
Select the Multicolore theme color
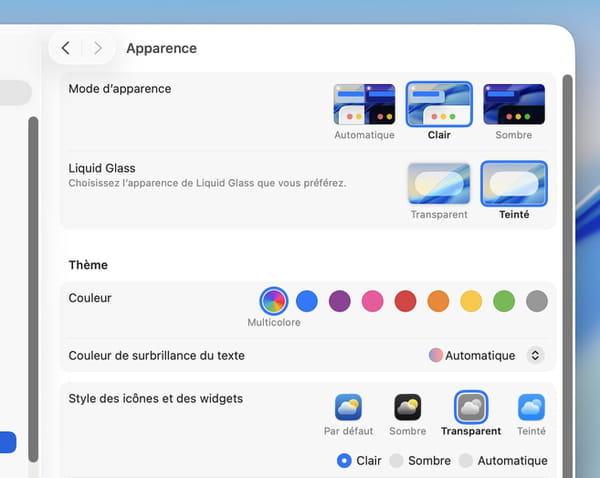273,301
